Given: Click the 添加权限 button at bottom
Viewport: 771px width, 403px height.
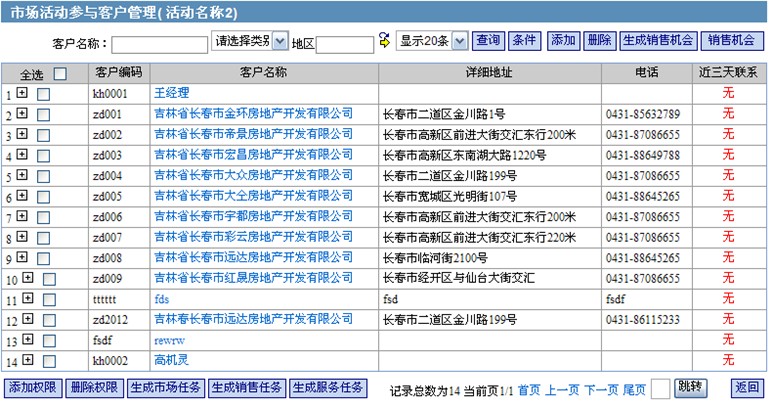Looking at the screenshot, I should point(33,388).
